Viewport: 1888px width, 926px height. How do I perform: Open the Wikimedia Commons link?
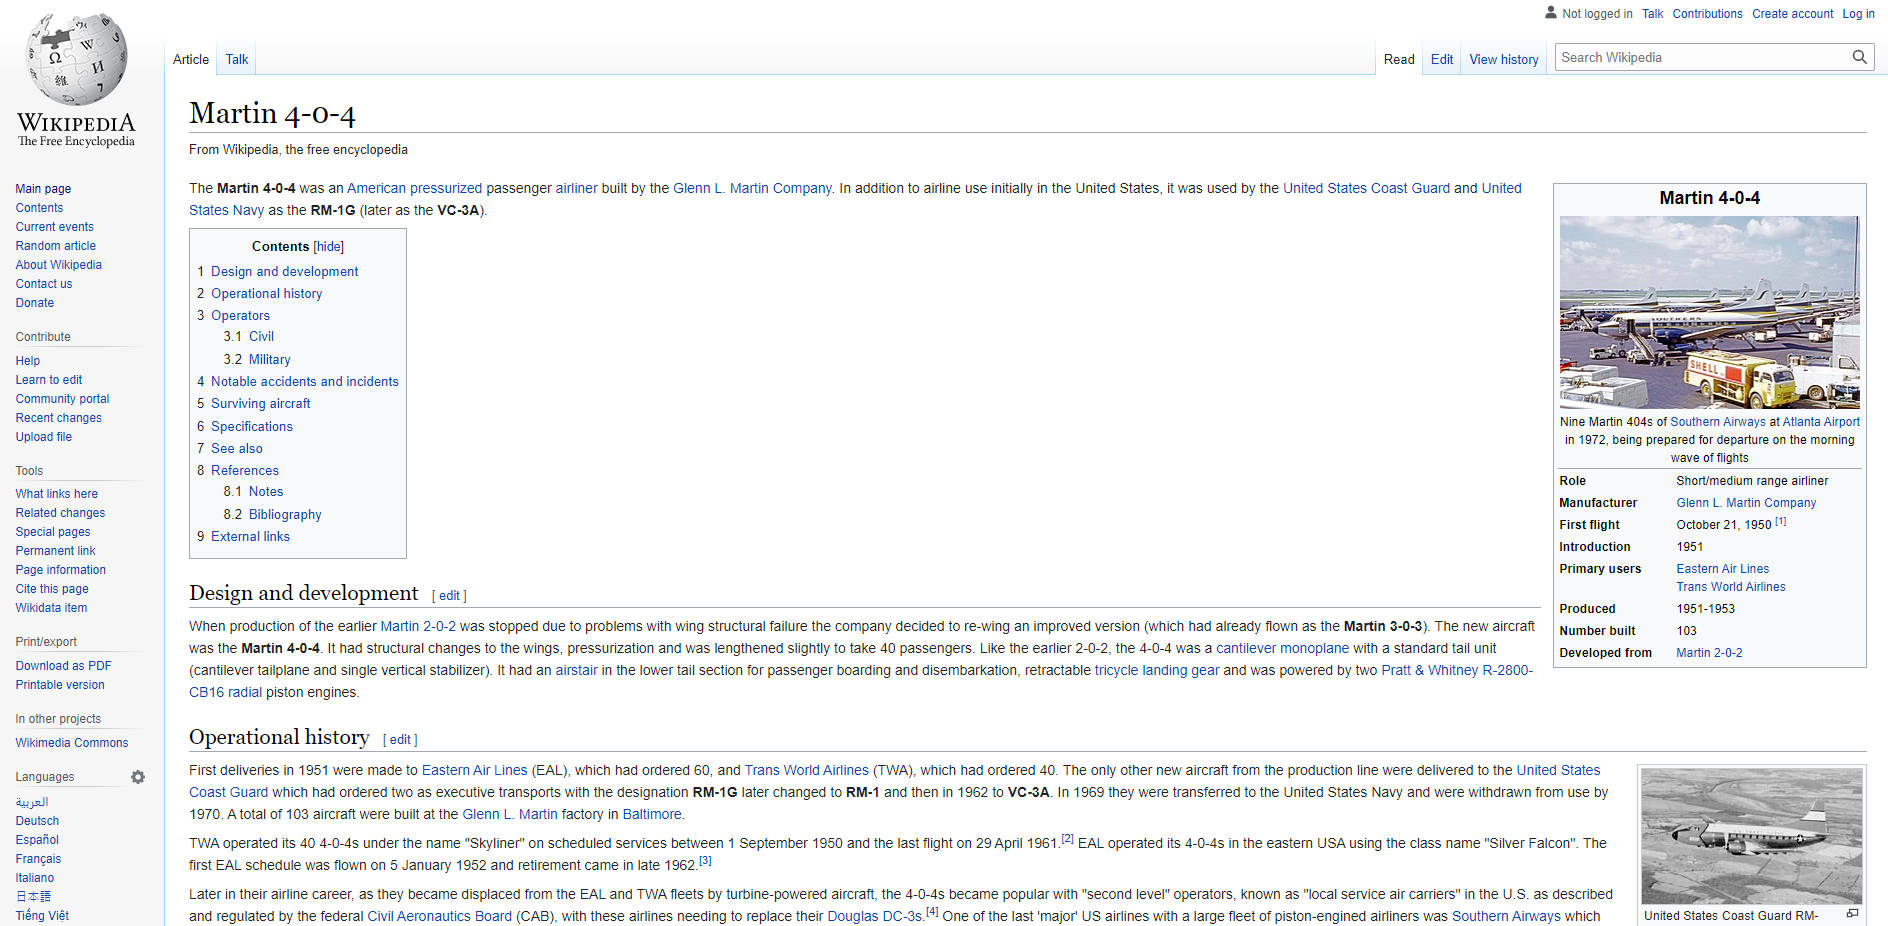point(72,743)
